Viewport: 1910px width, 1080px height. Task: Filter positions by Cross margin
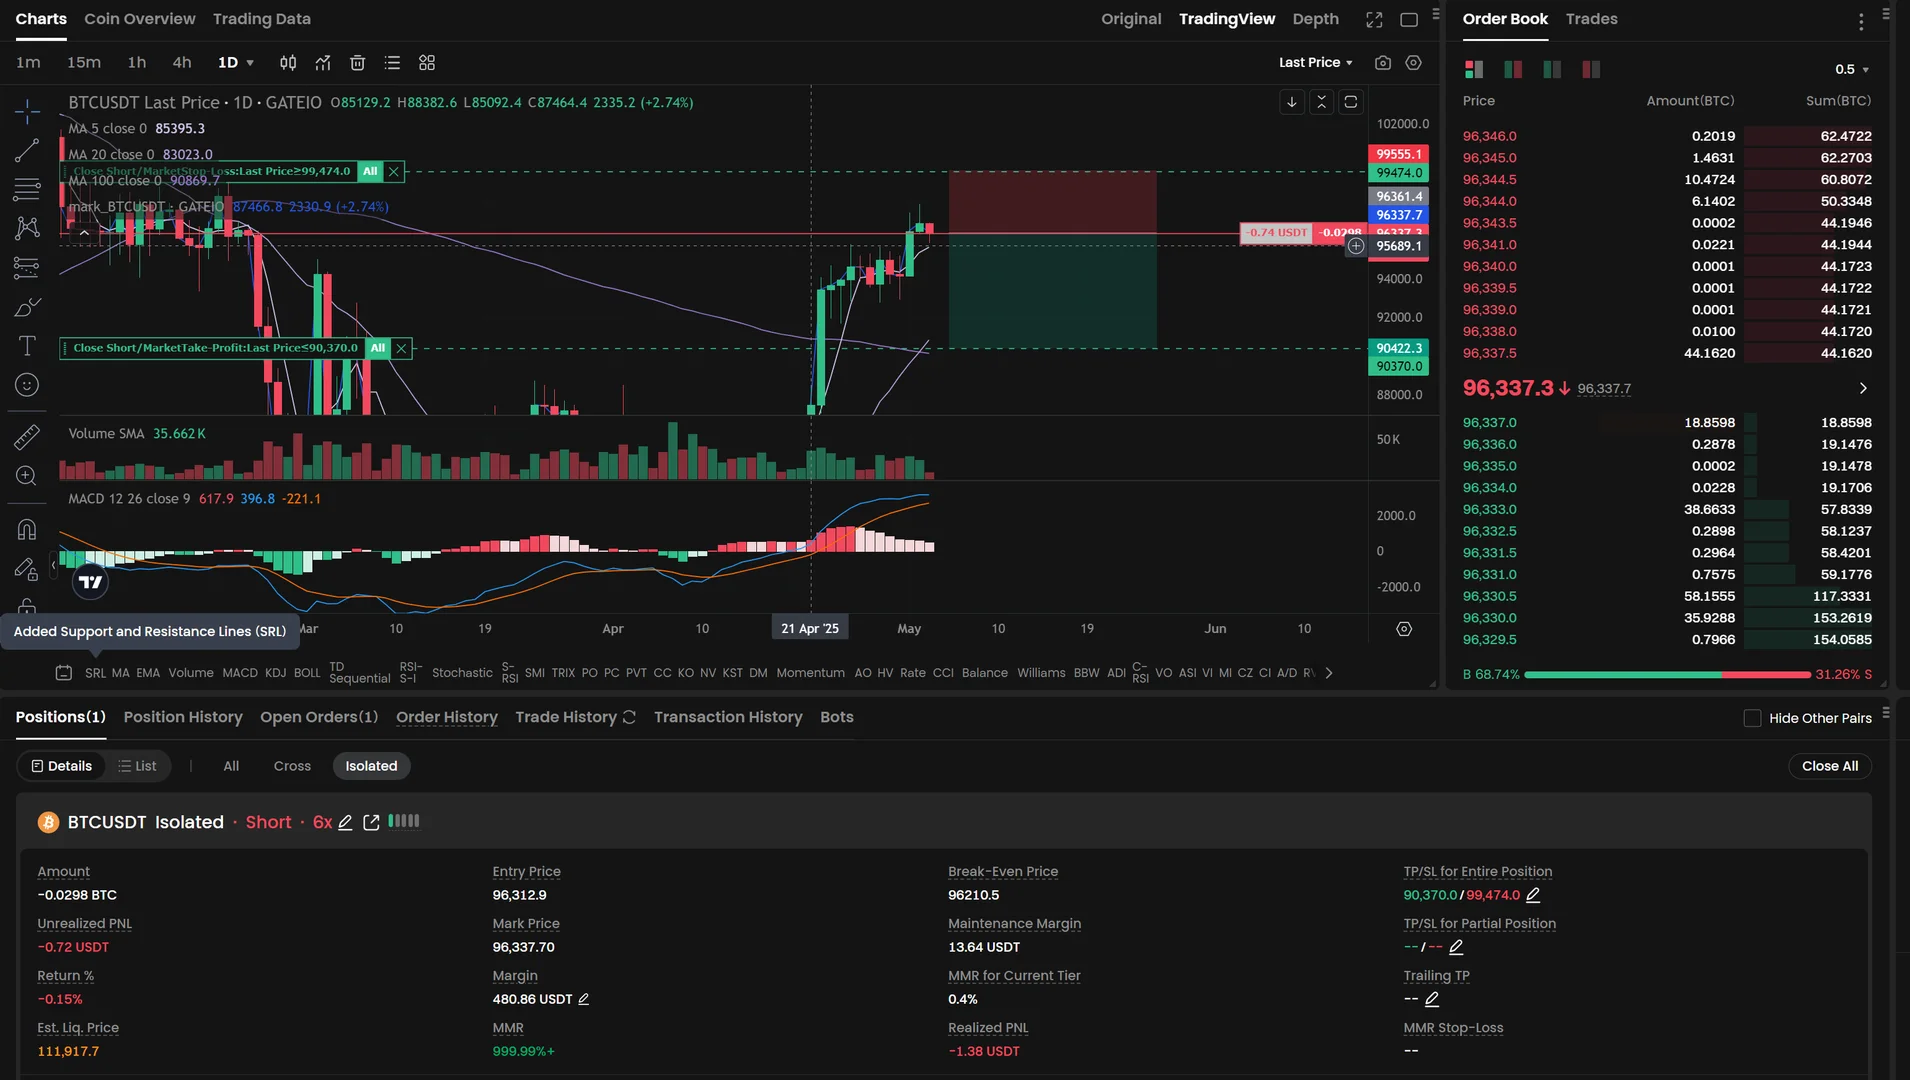292,767
